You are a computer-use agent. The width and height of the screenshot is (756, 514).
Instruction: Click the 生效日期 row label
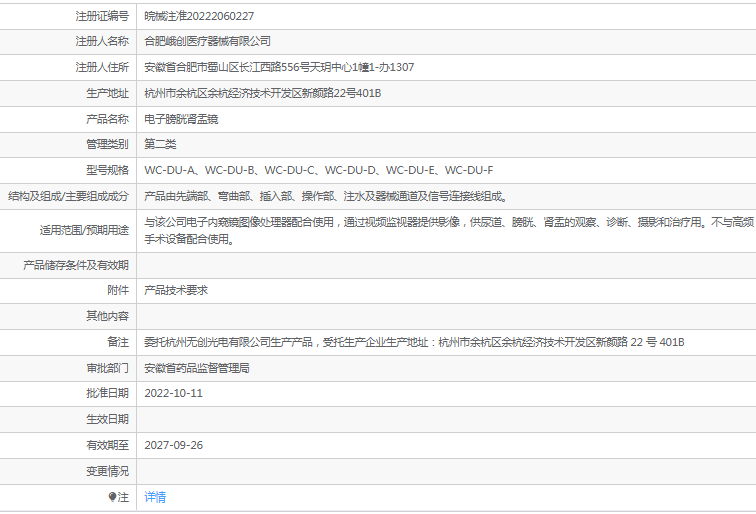108,419
